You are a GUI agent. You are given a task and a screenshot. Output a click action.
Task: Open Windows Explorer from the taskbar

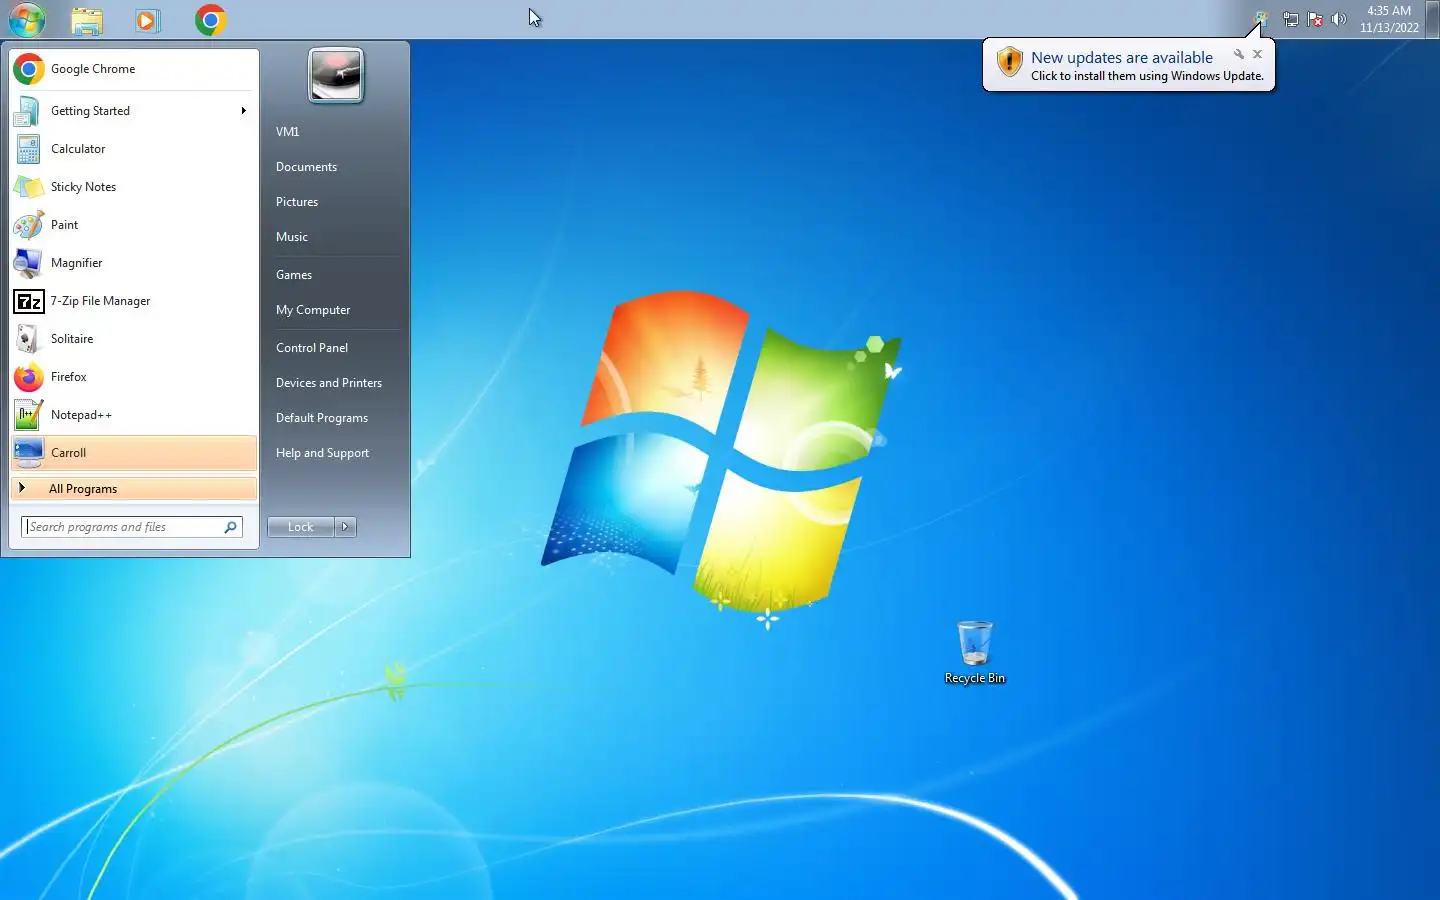(87, 20)
